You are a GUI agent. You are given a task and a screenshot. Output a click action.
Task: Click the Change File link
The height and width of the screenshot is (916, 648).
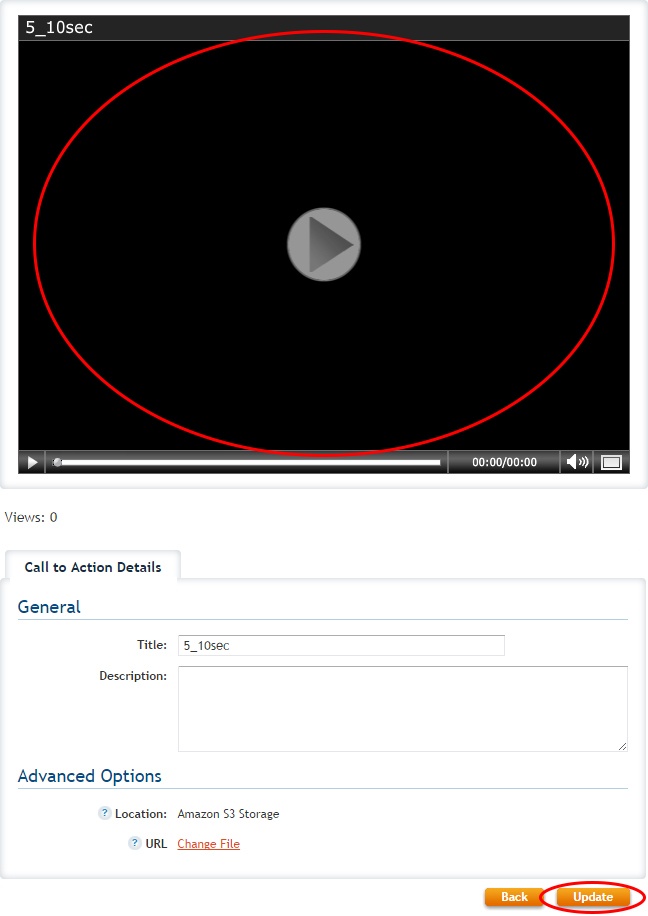[x=209, y=844]
